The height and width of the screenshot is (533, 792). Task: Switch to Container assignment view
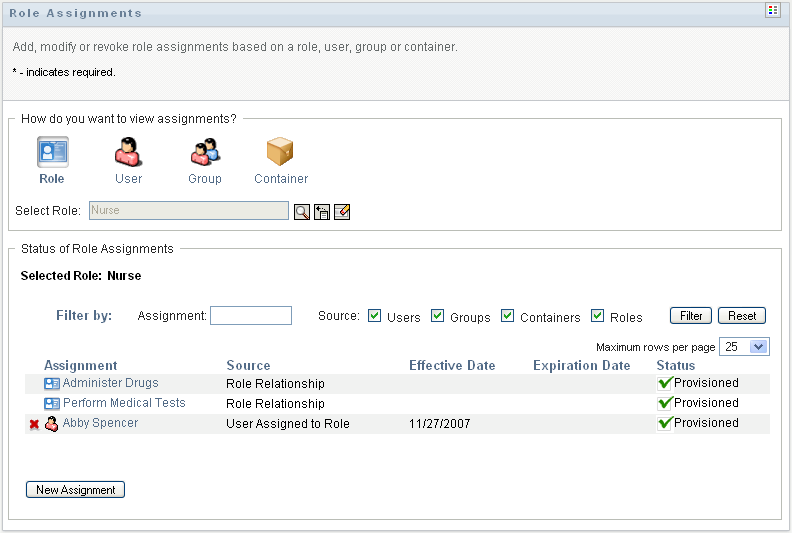pos(281,153)
